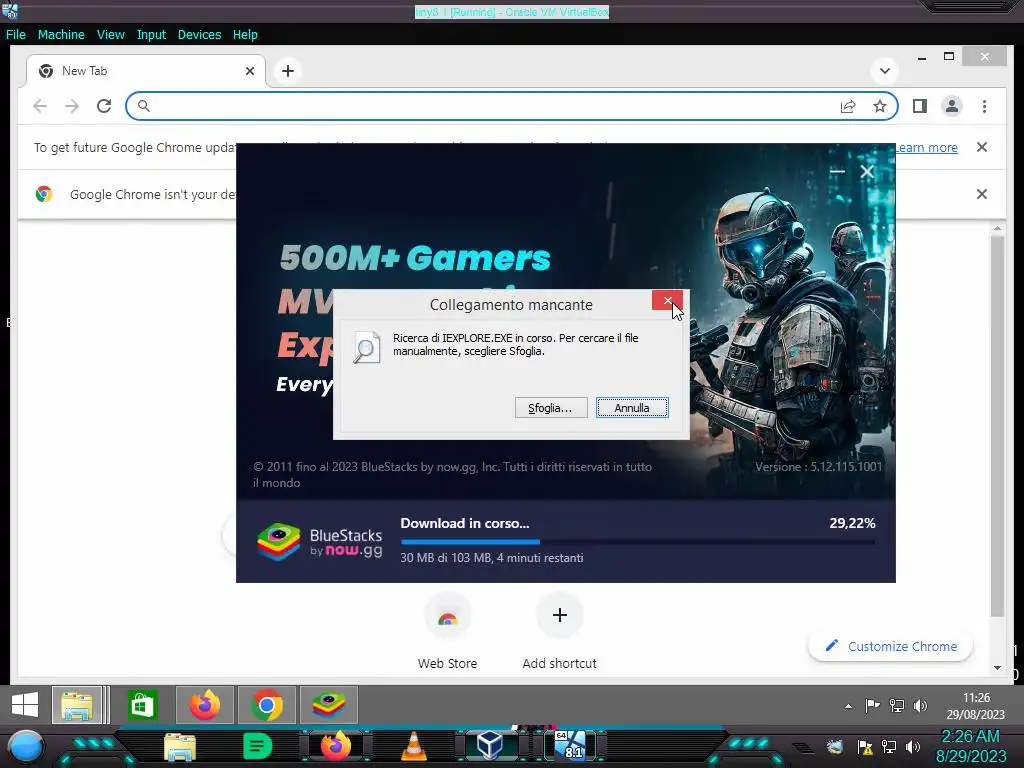Click Customize Chrome button

click(891, 646)
